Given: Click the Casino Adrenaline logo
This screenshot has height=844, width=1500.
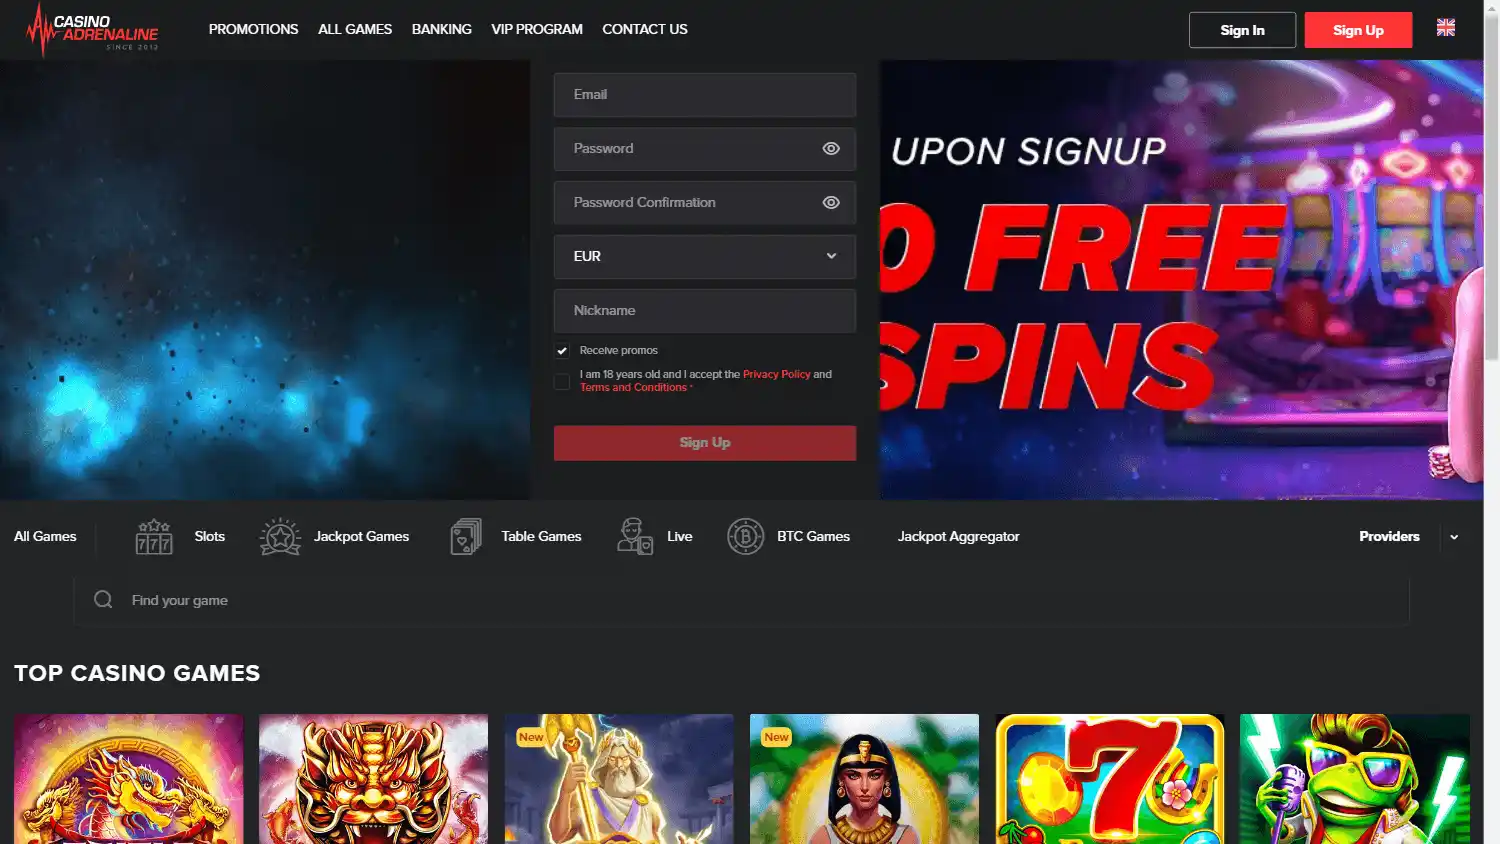Looking at the screenshot, I should [x=92, y=30].
